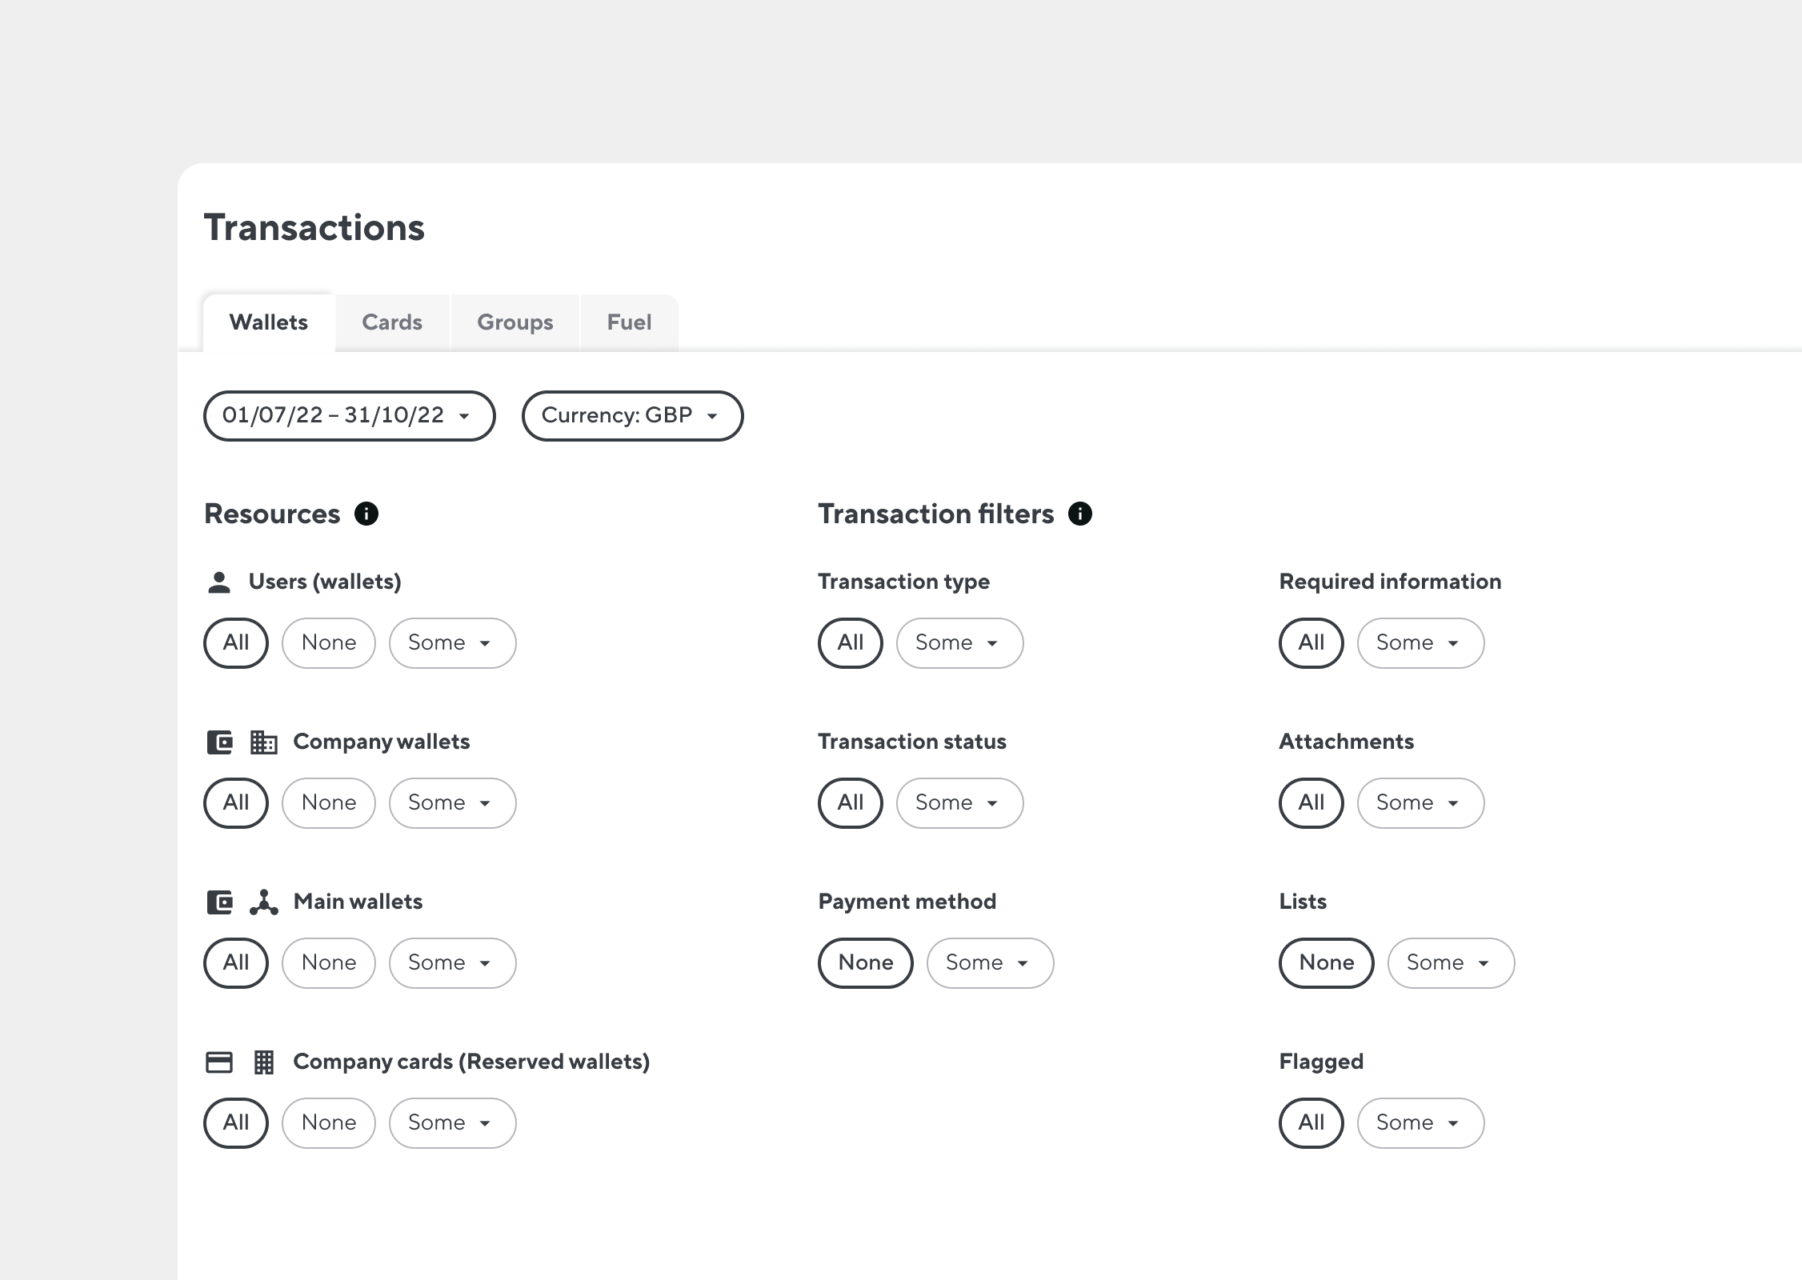Click the Users (wallets) person icon

tap(219, 582)
